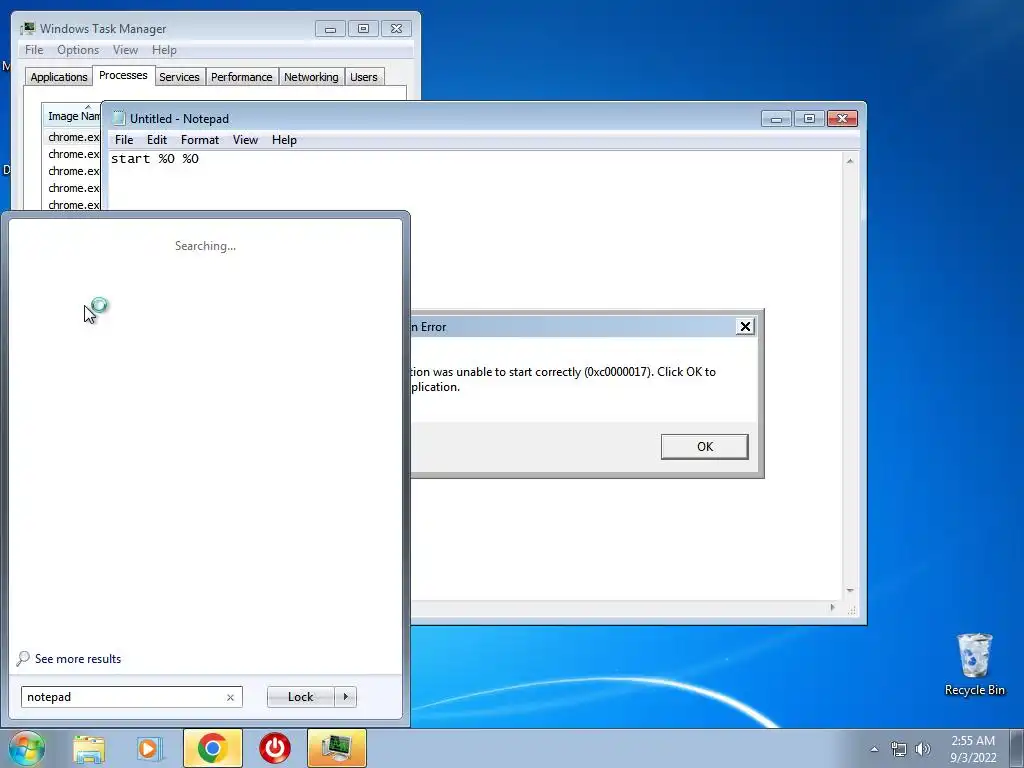Viewport: 1024px width, 768px height.
Task: Close the Untitled Notepad window
Action: pos(842,119)
